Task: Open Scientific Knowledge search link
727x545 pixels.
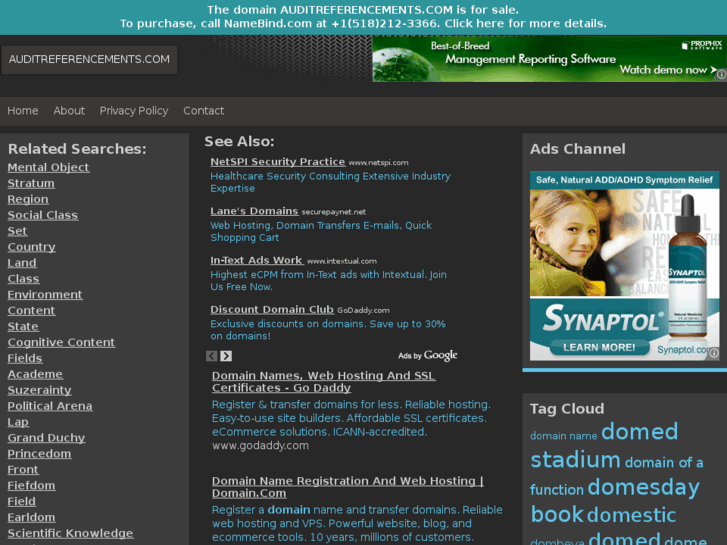Action: click(70, 533)
